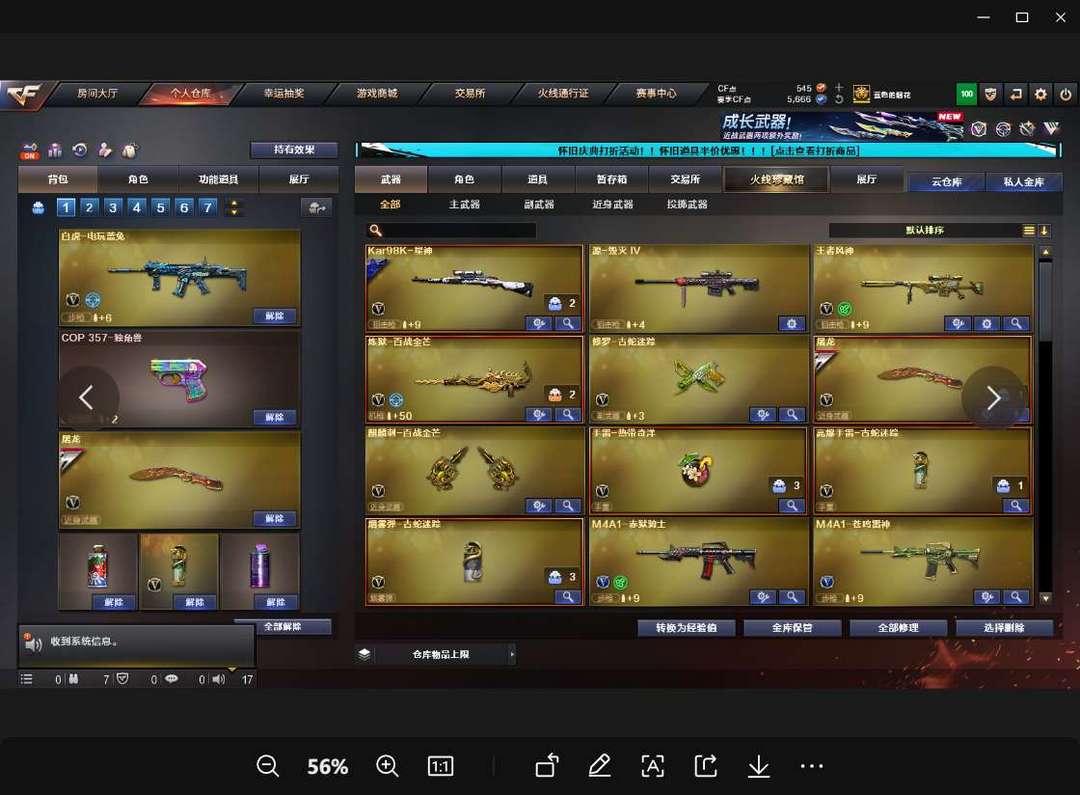Go to next image with right arrow

(992, 398)
